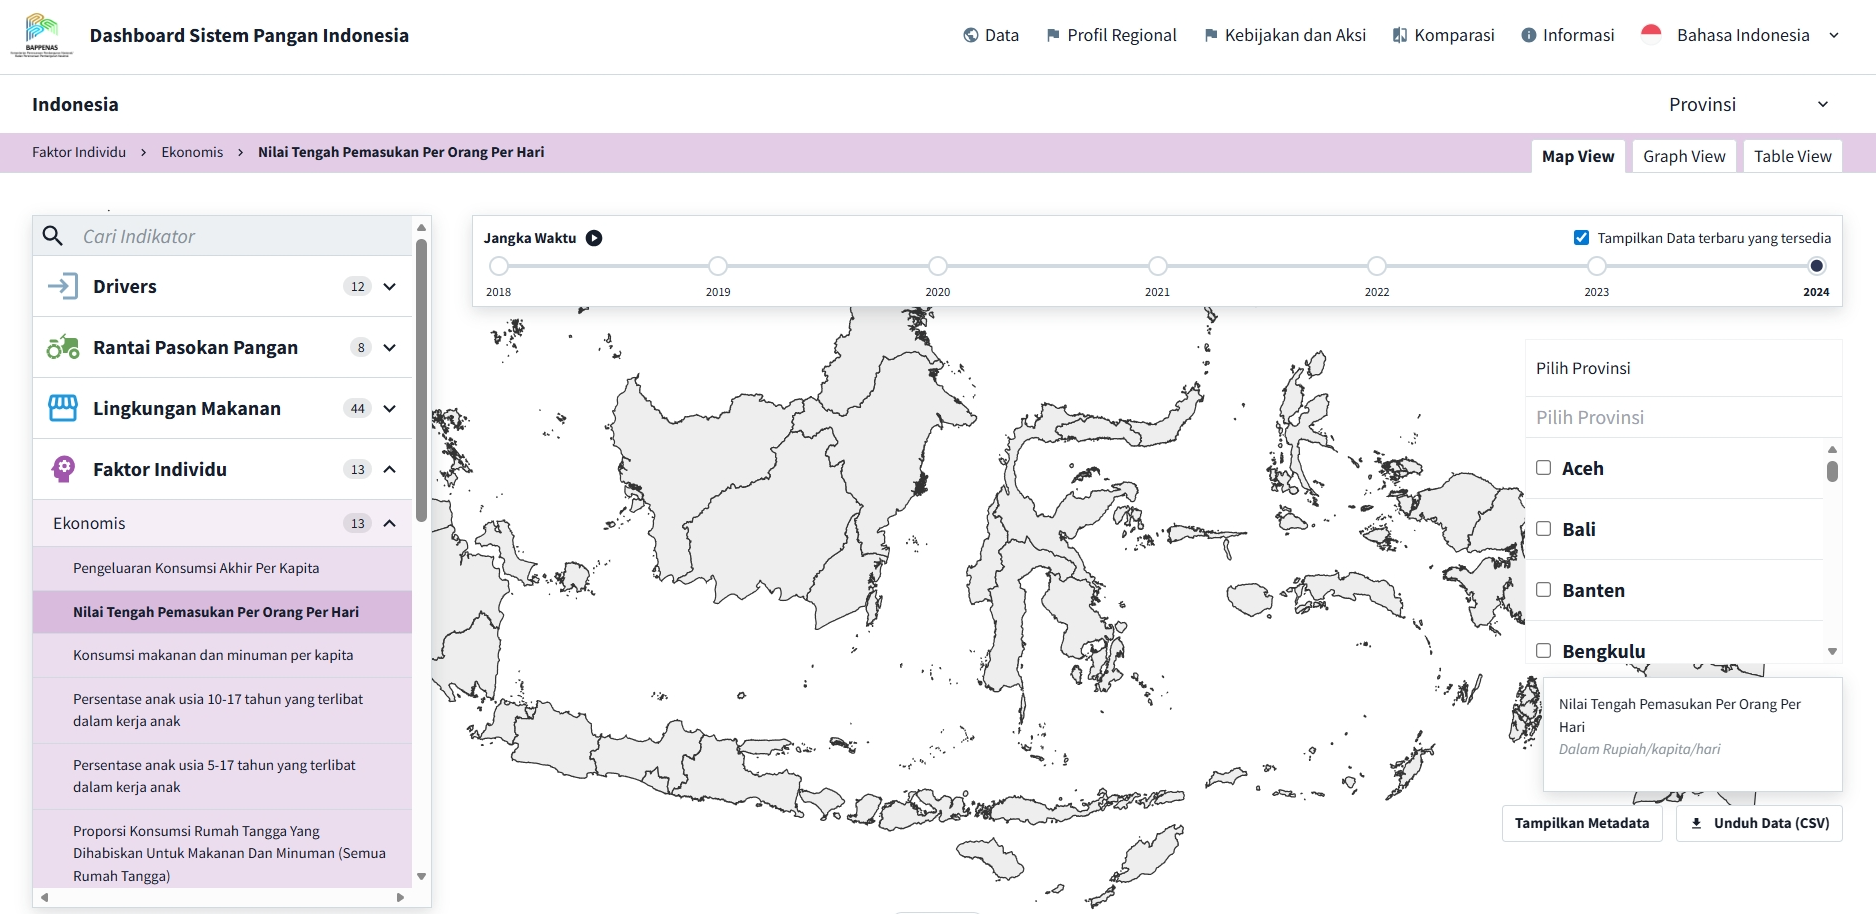Viewport: 1876px width, 914px height.
Task: Select 2021 on the timeline slider
Action: click(x=1157, y=266)
